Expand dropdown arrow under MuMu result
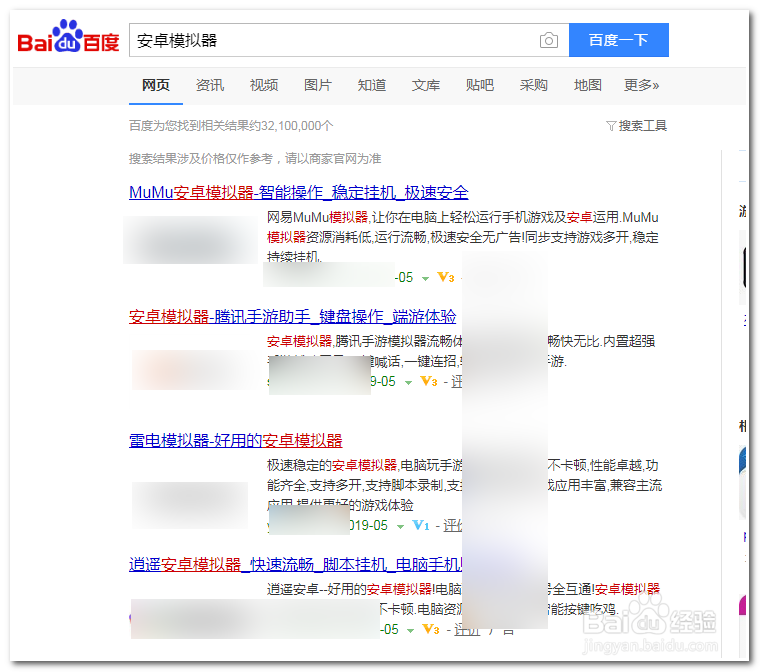This screenshot has width=760, height=672. [x=426, y=279]
